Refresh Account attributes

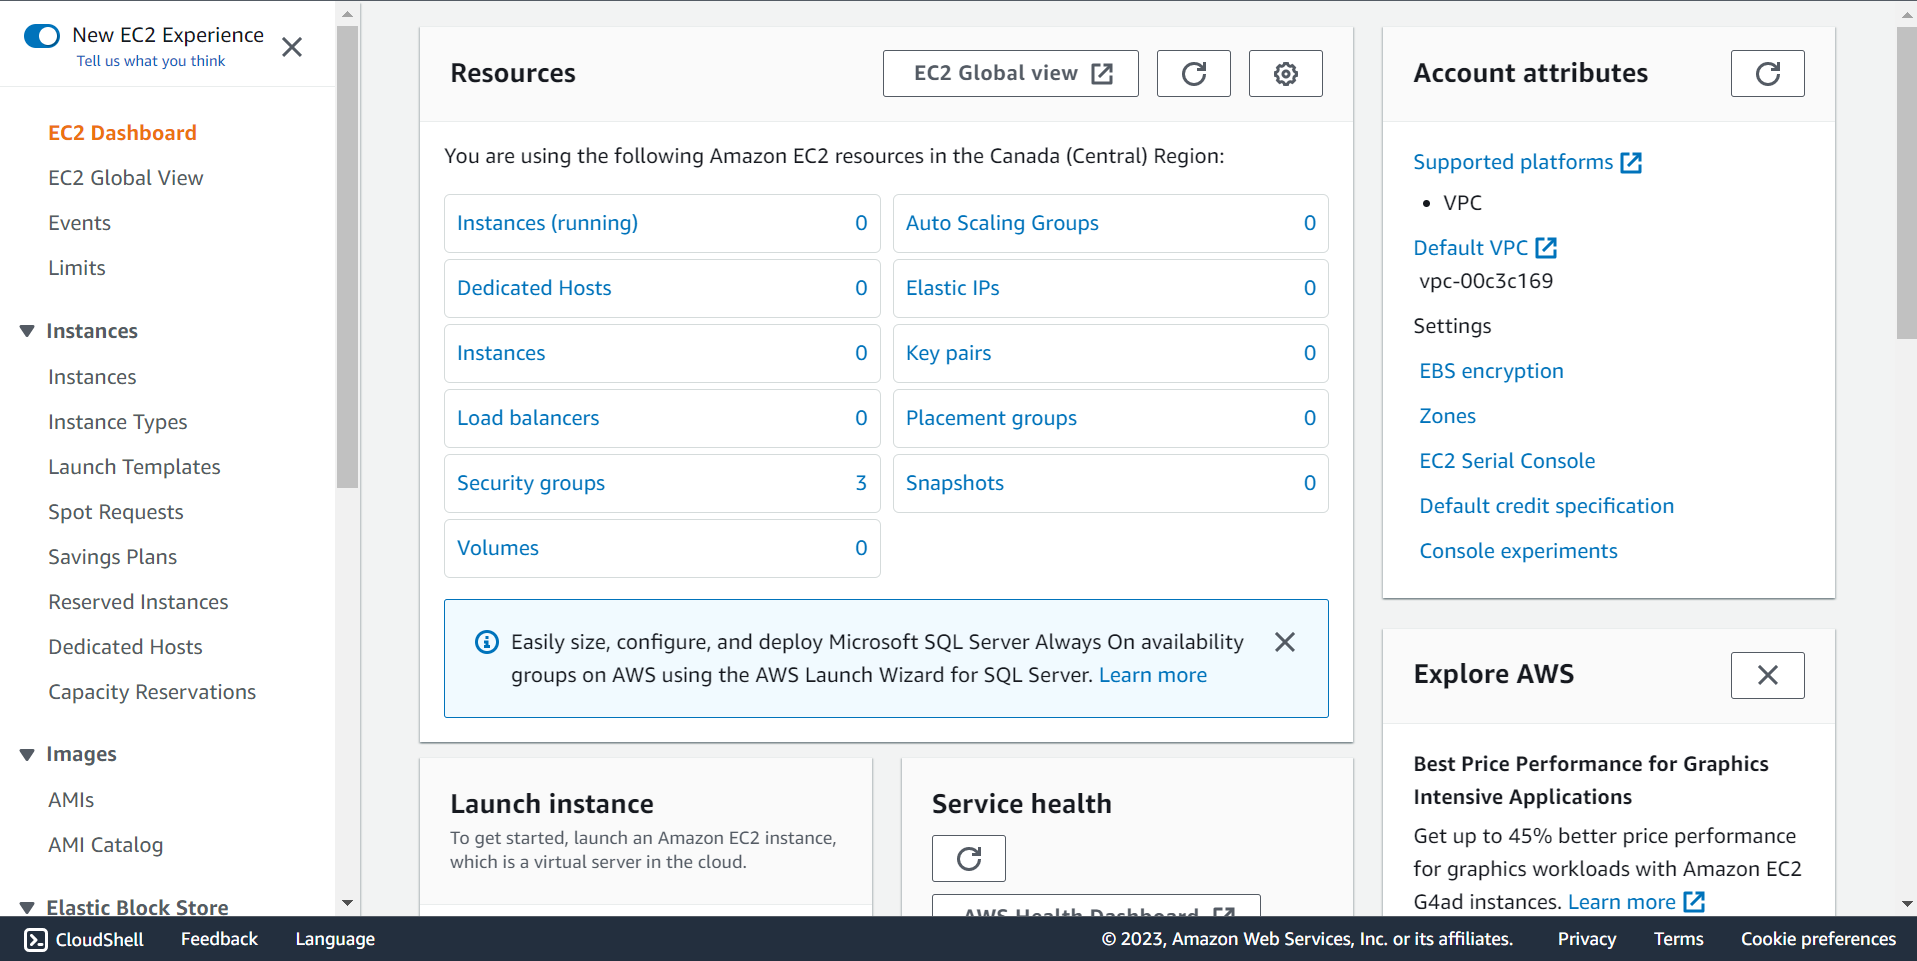1768,73
